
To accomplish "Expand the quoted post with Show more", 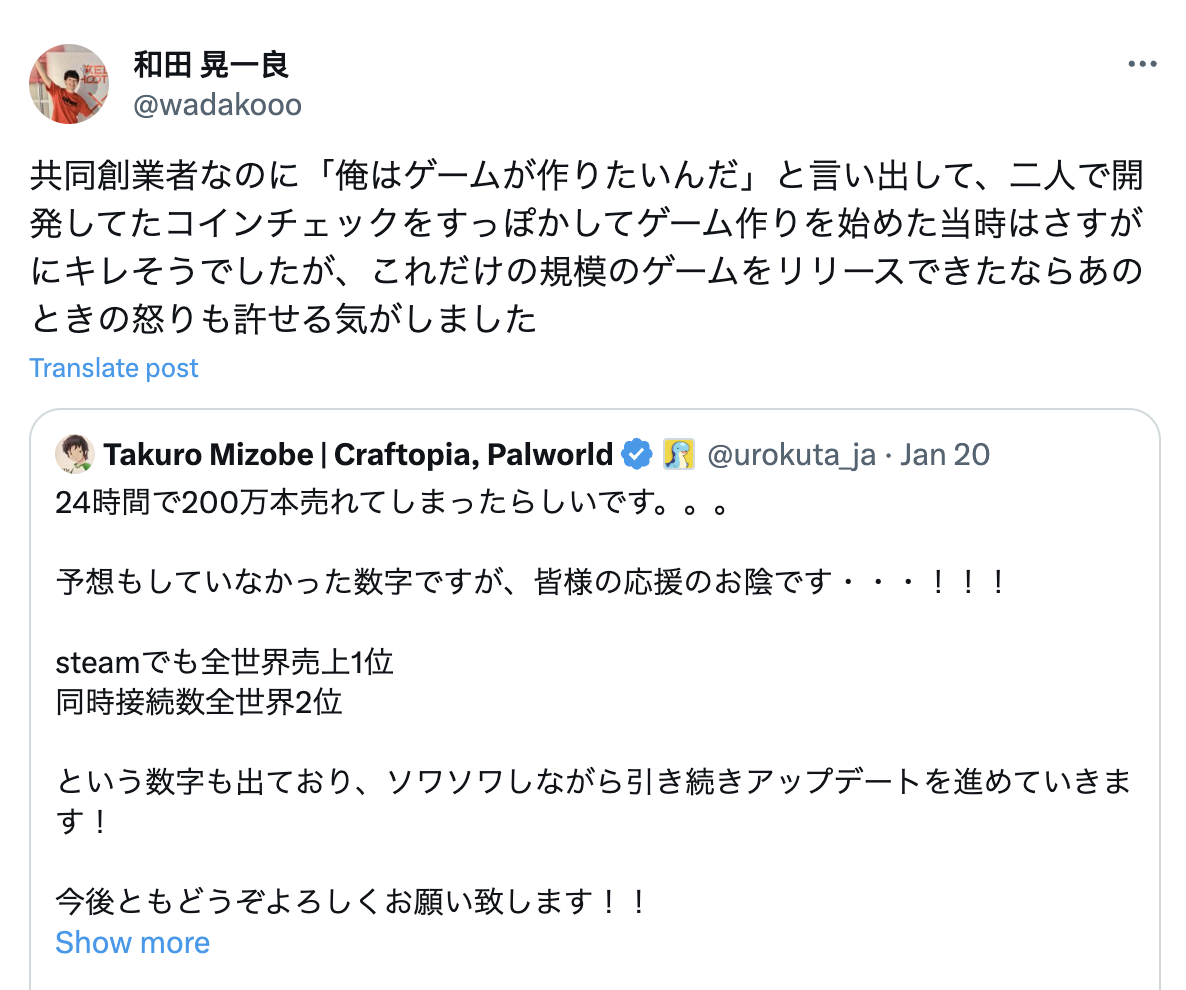I will pos(132,942).
